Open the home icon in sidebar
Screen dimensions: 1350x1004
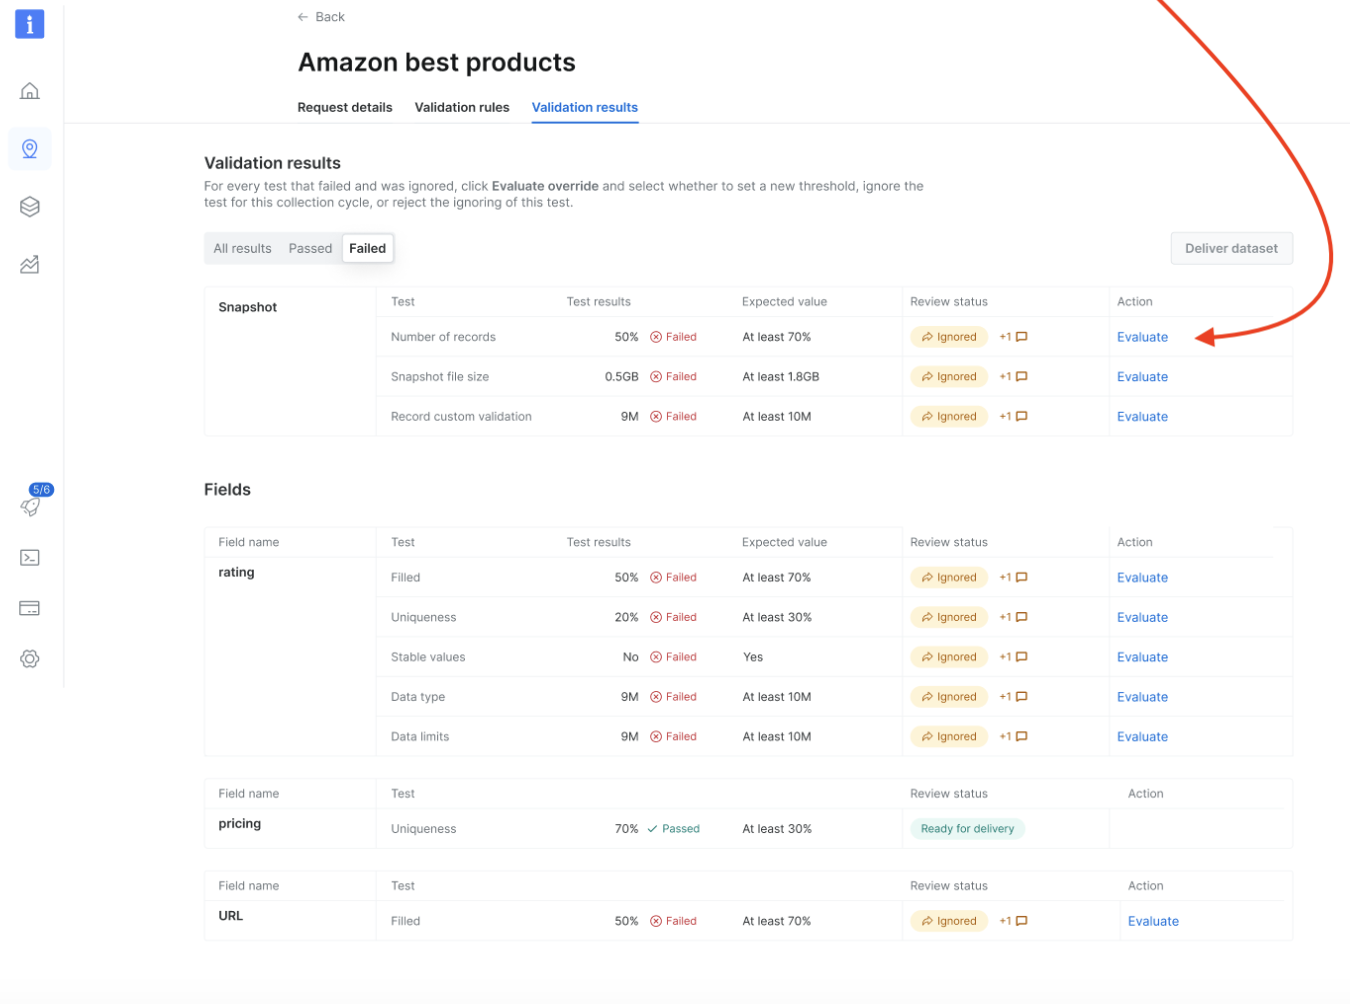click(x=30, y=91)
